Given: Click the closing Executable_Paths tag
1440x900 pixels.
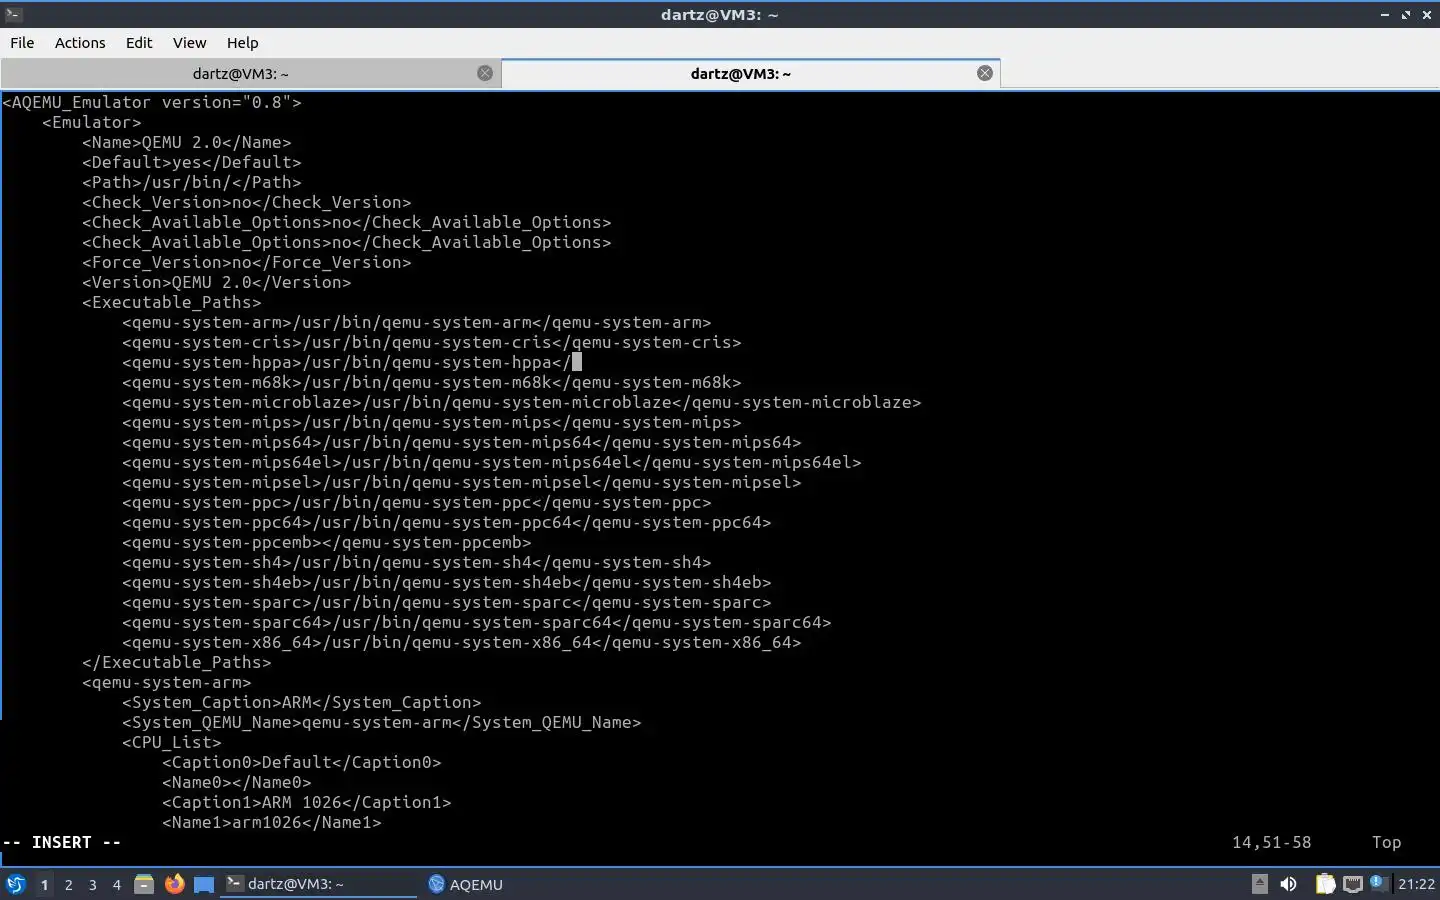Looking at the screenshot, I should (177, 662).
